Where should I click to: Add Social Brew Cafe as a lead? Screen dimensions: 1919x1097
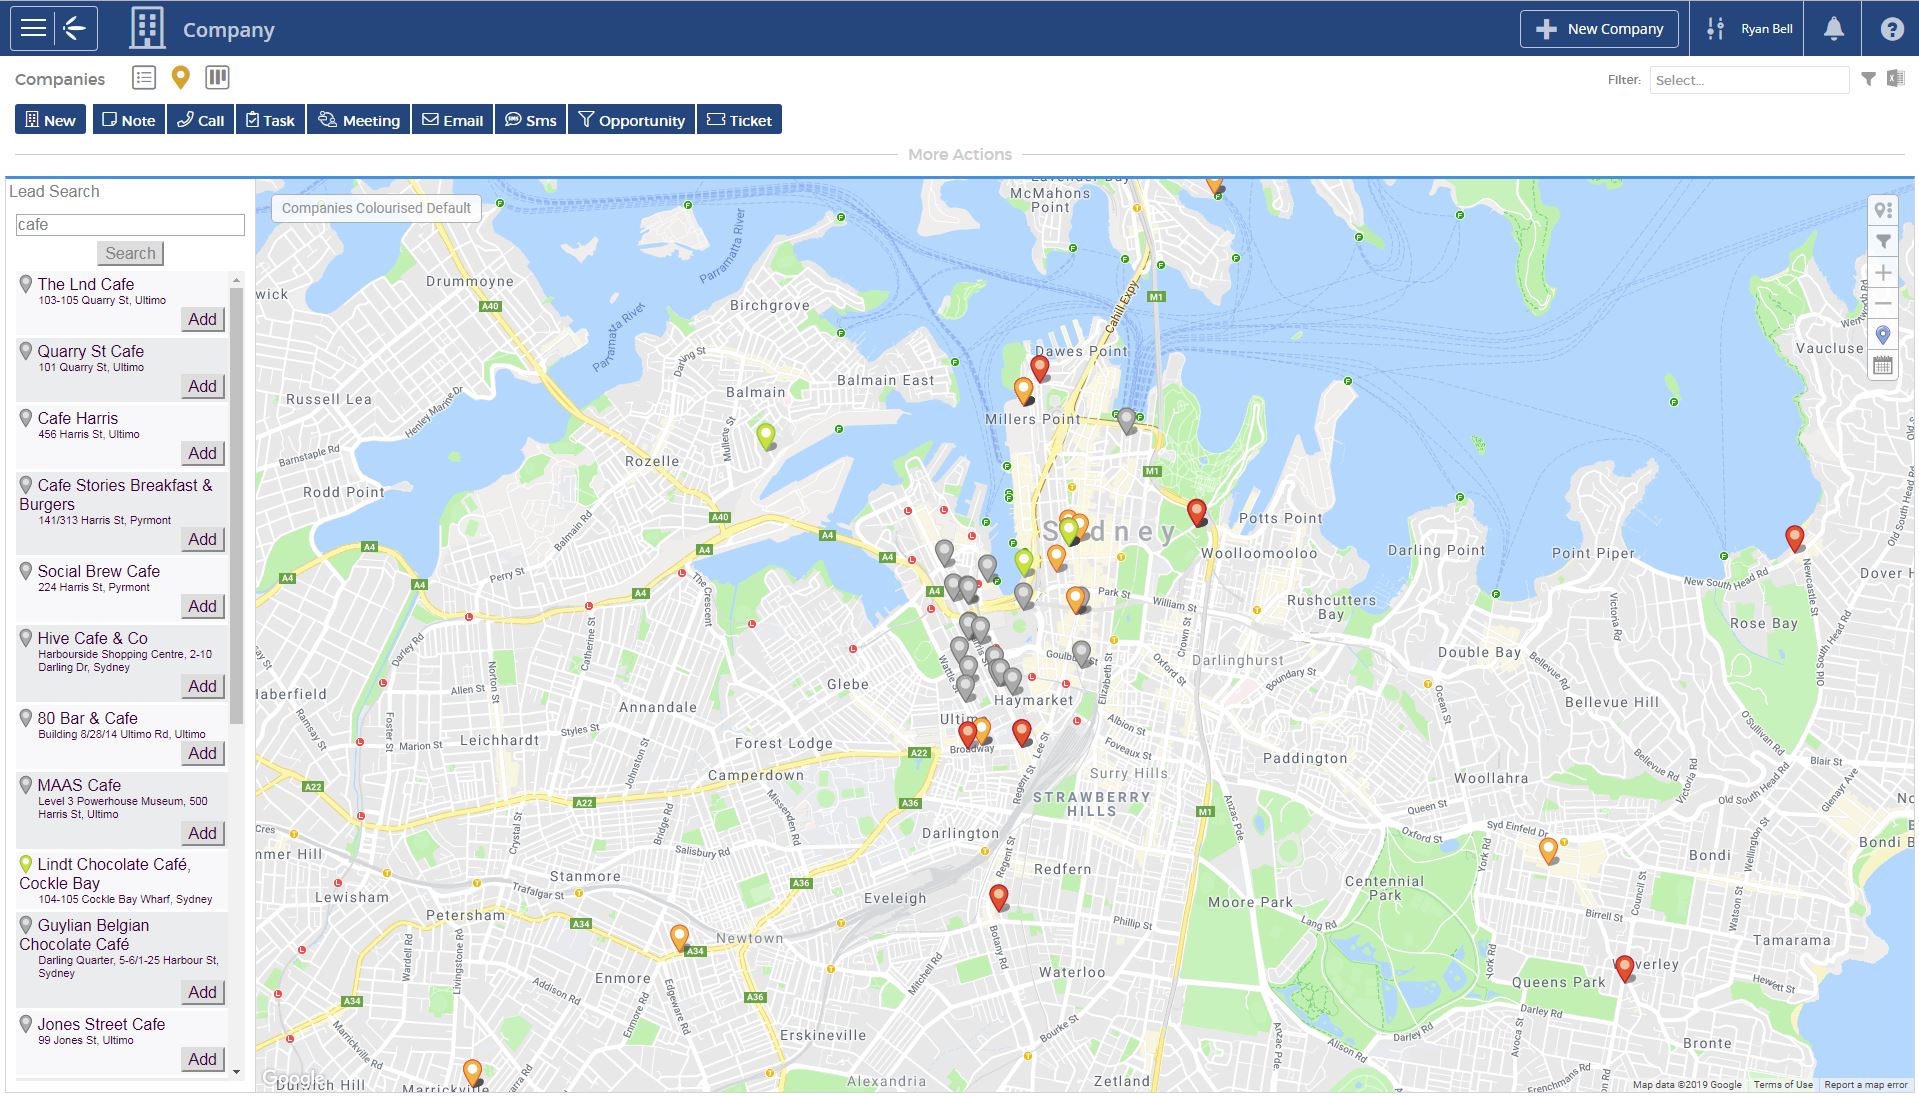202,606
